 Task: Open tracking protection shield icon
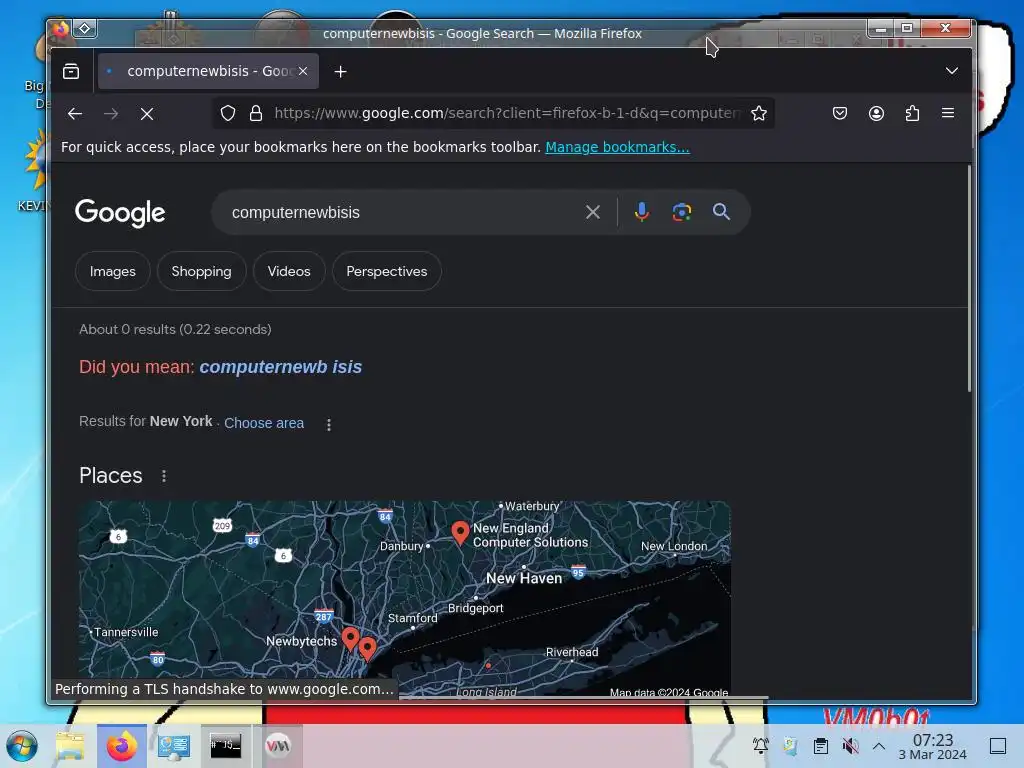click(227, 113)
